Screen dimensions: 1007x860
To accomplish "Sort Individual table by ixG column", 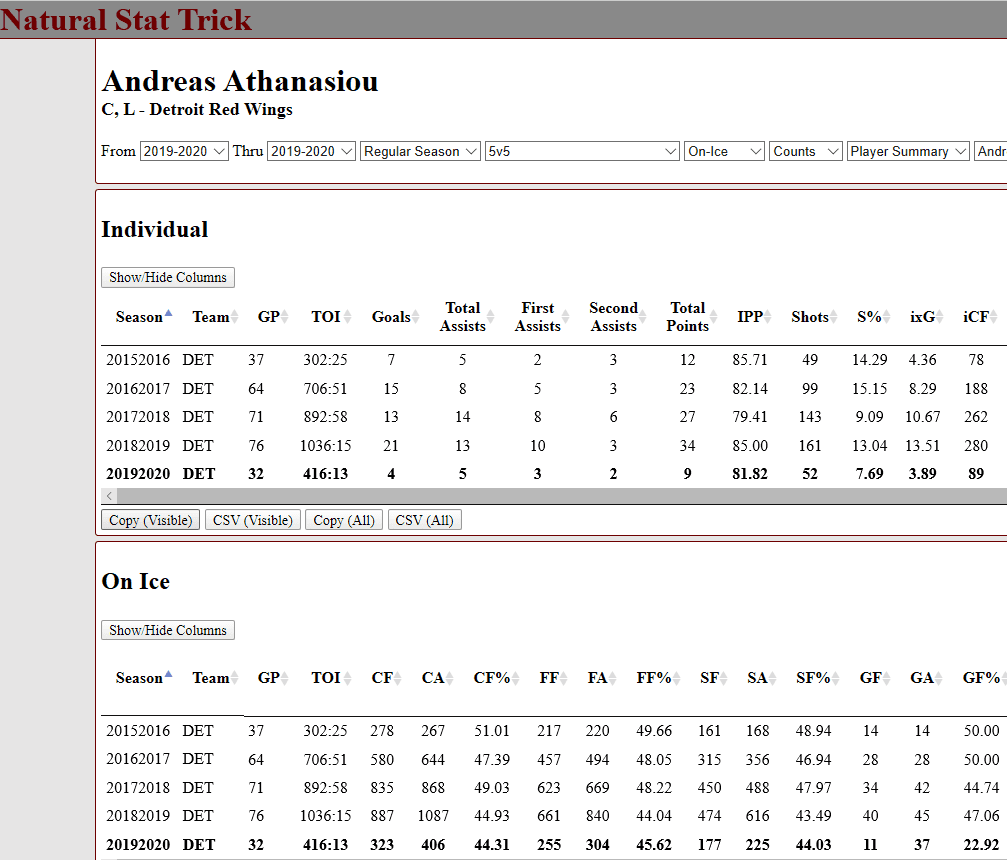I will 923,317.
